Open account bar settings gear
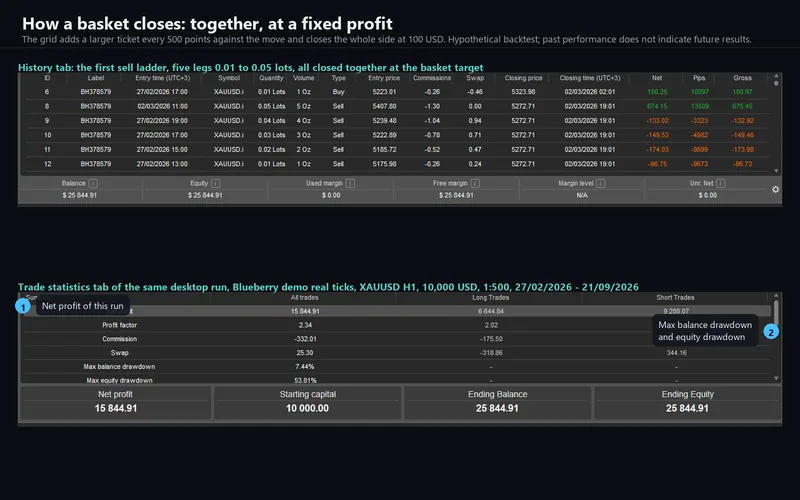800x500 pixels. pyautogui.click(x=776, y=189)
